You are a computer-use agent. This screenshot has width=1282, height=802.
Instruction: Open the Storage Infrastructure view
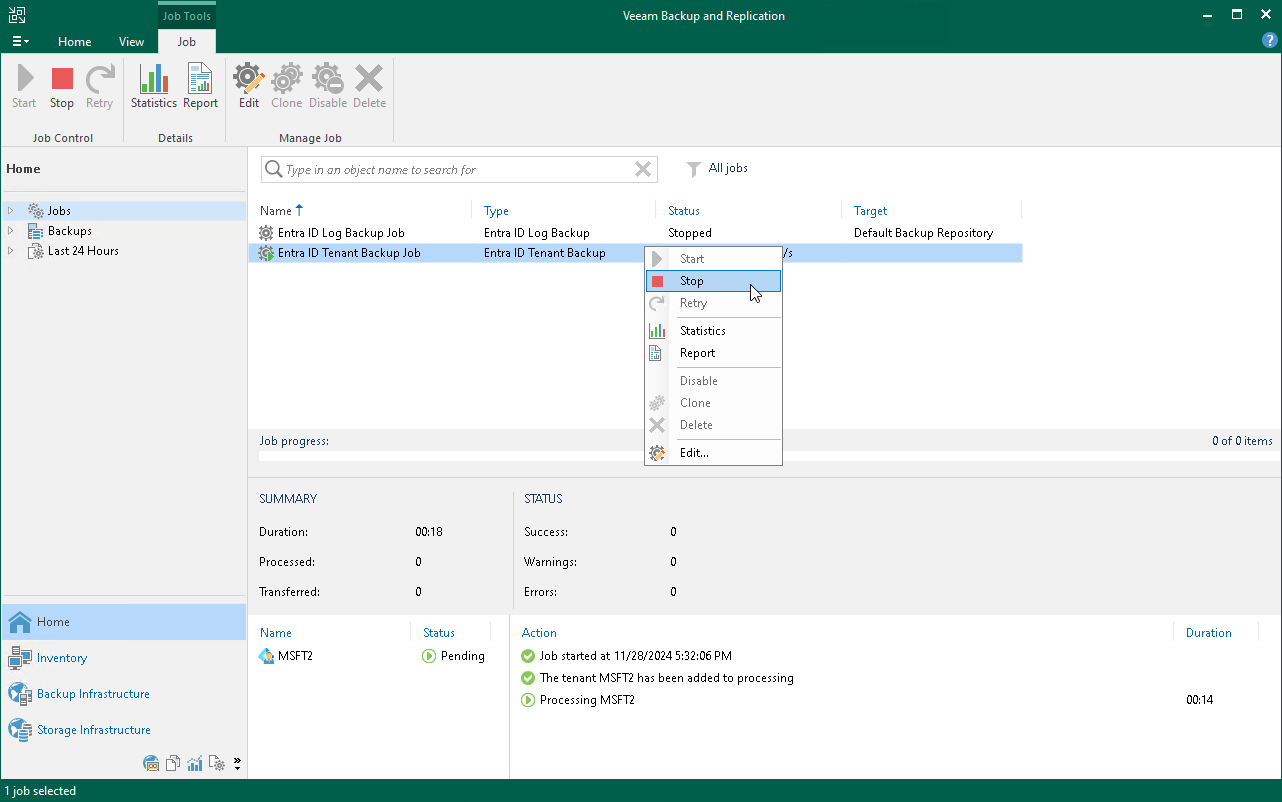(123, 730)
